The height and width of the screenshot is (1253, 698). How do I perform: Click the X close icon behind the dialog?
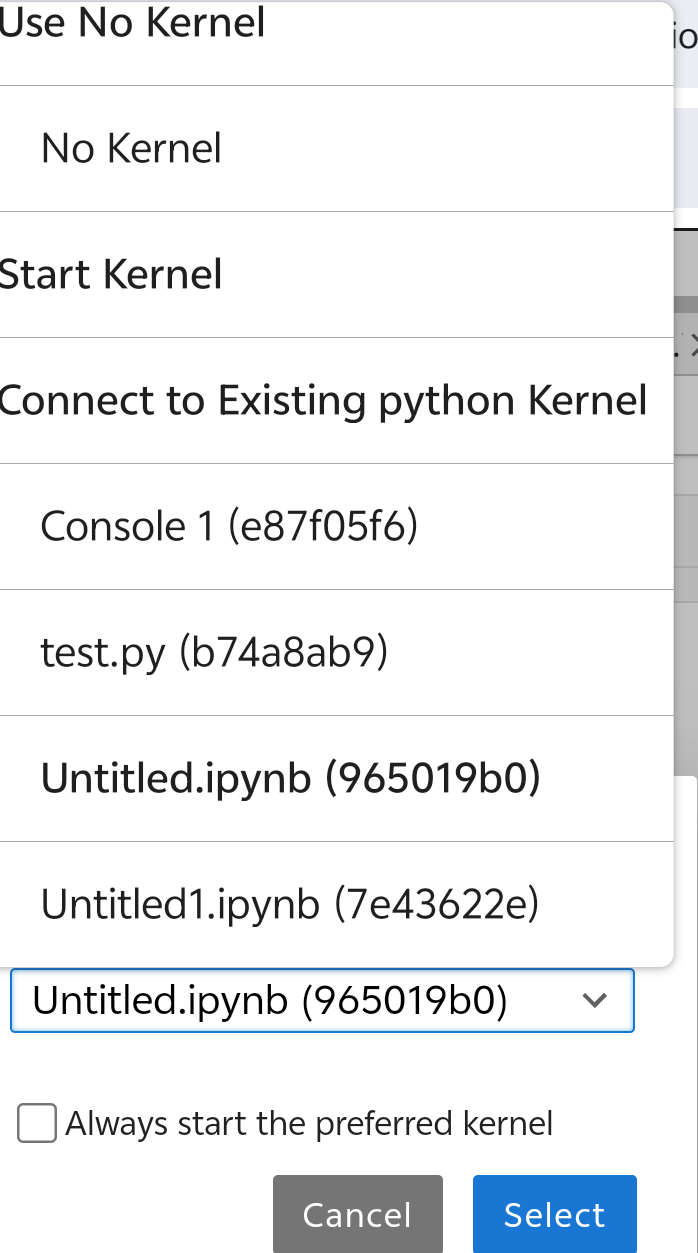693,347
